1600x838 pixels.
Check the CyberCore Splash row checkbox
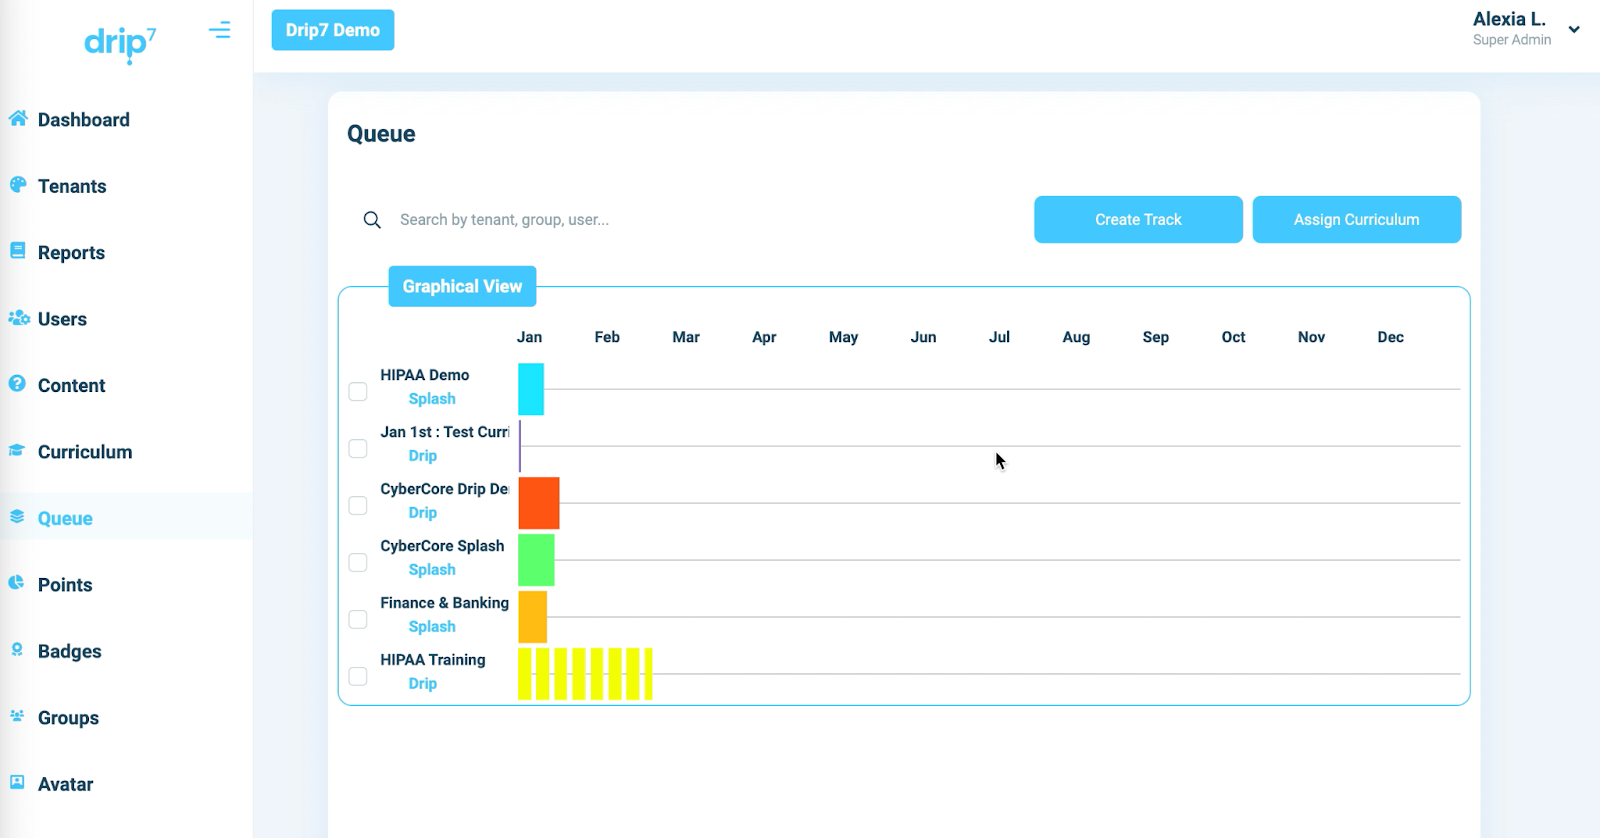pyautogui.click(x=358, y=563)
